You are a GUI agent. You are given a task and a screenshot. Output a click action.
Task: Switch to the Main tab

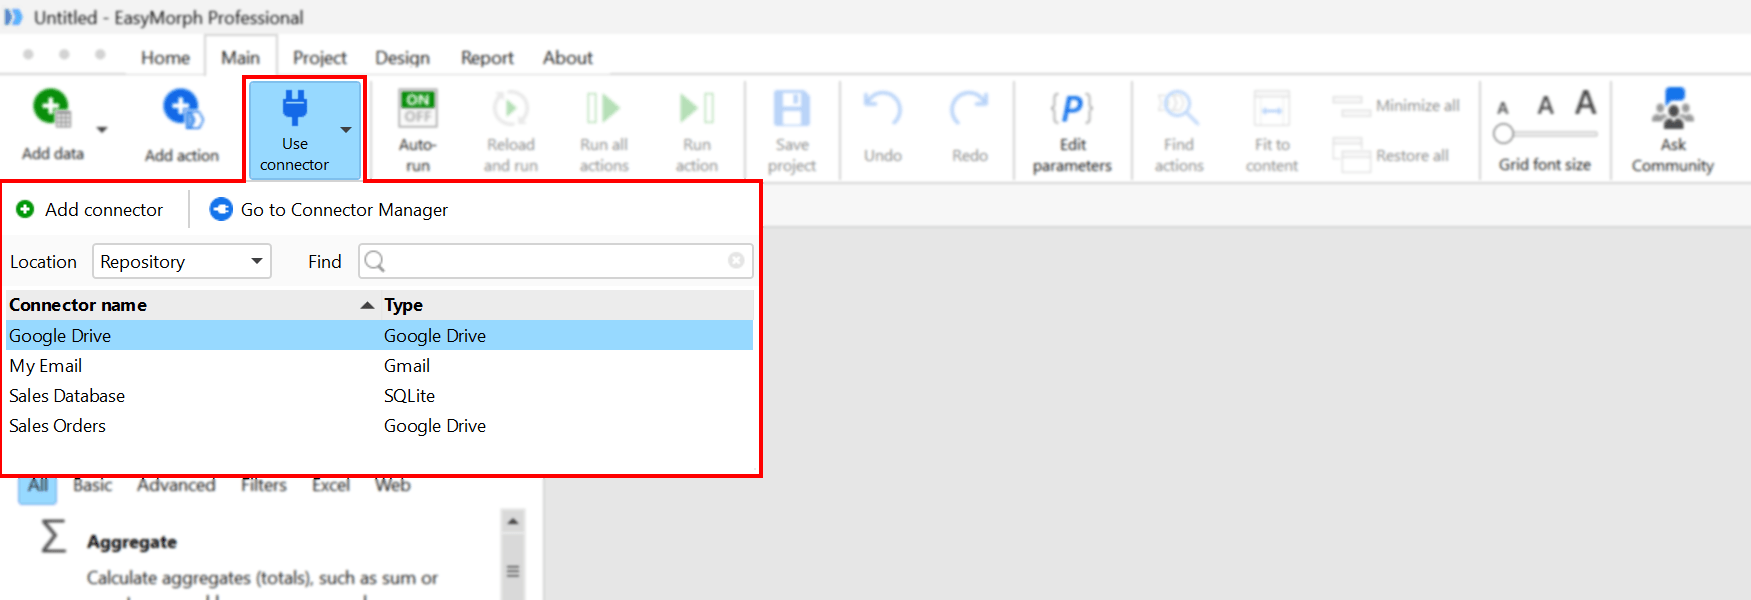click(240, 58)
